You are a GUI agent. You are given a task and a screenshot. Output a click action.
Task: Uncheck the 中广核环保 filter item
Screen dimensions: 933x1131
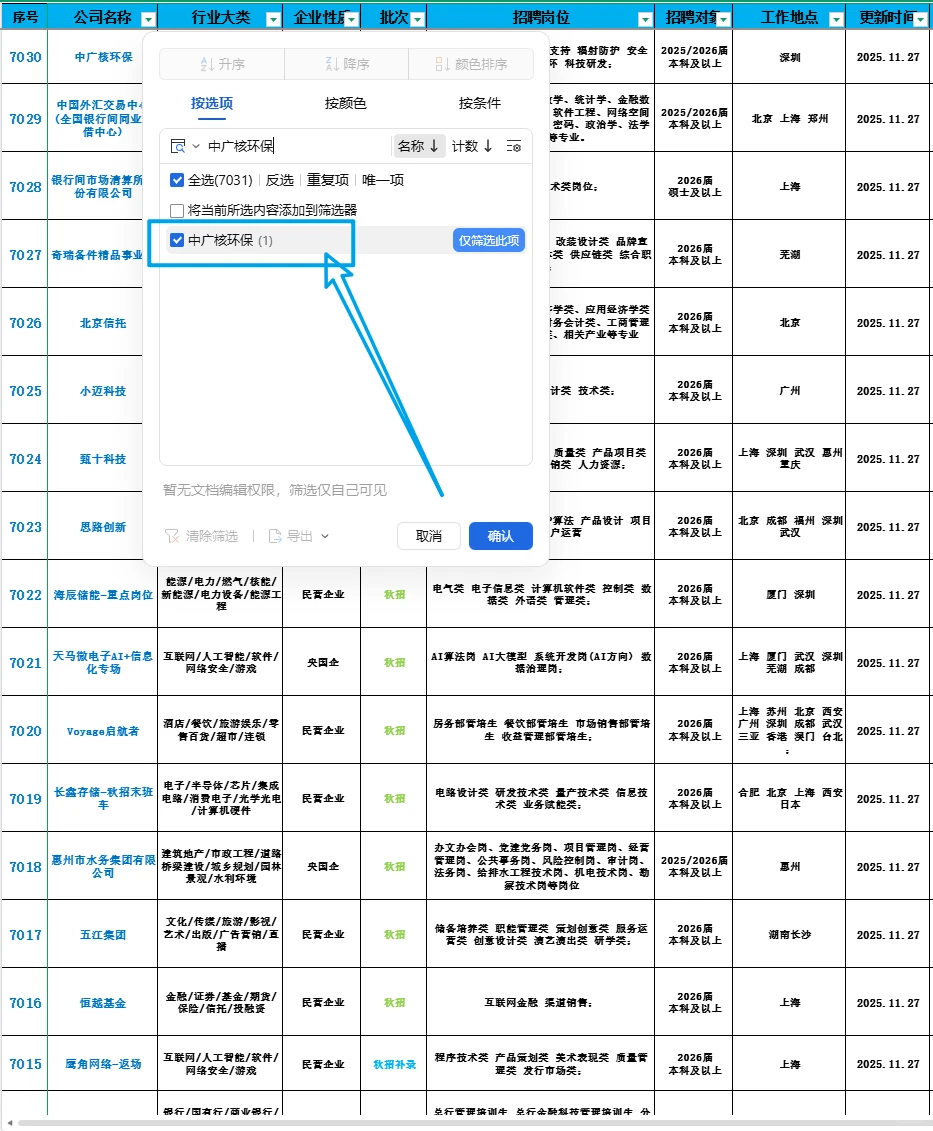coord(176,240)
